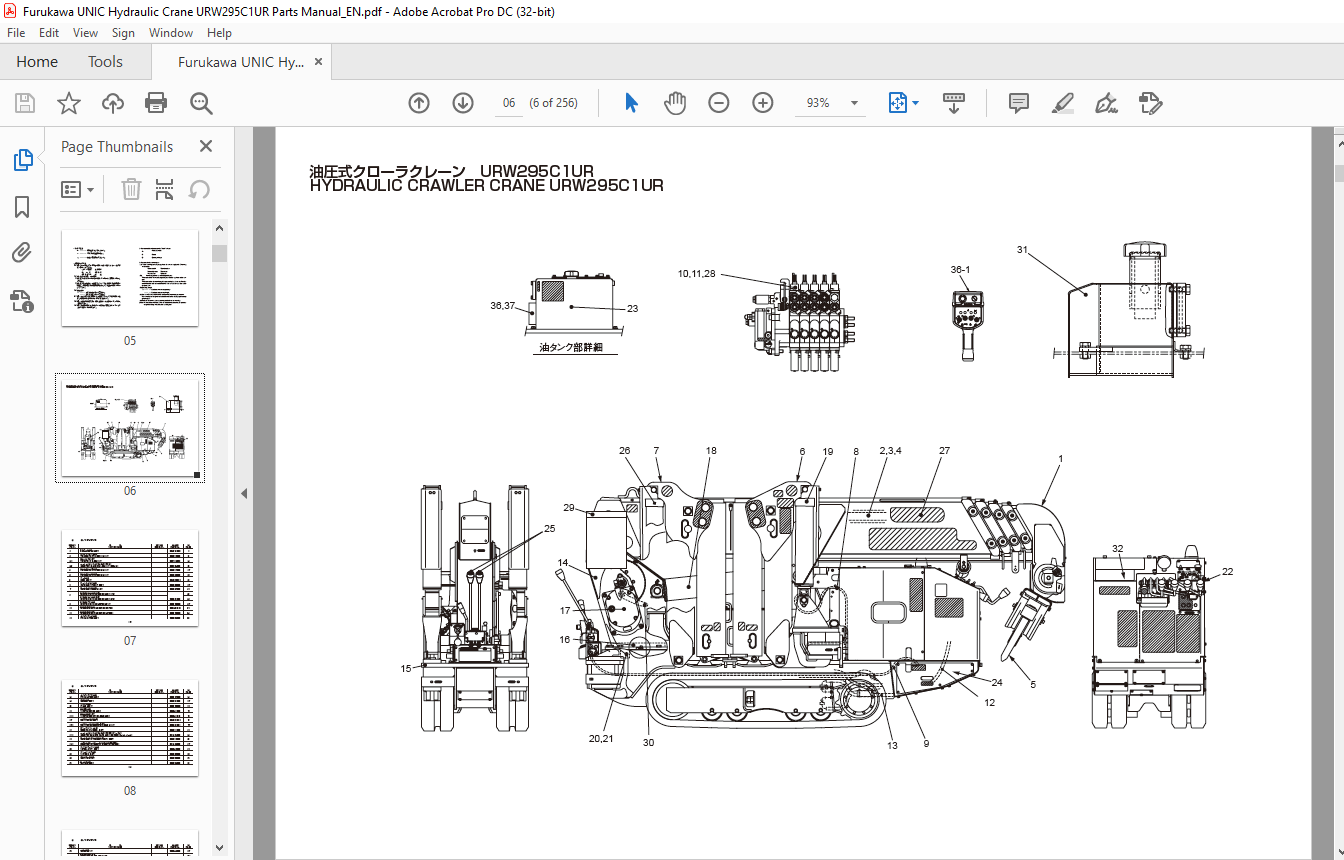Screen dimensions: 1344x860
Task: Select page 05 thumbnail
Action: point(130,278)
